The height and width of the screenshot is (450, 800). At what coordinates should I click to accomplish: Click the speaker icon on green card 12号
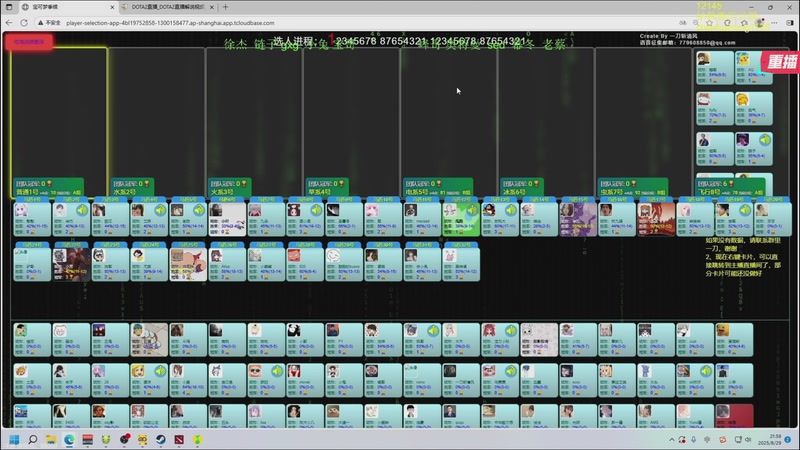point(472,210)
